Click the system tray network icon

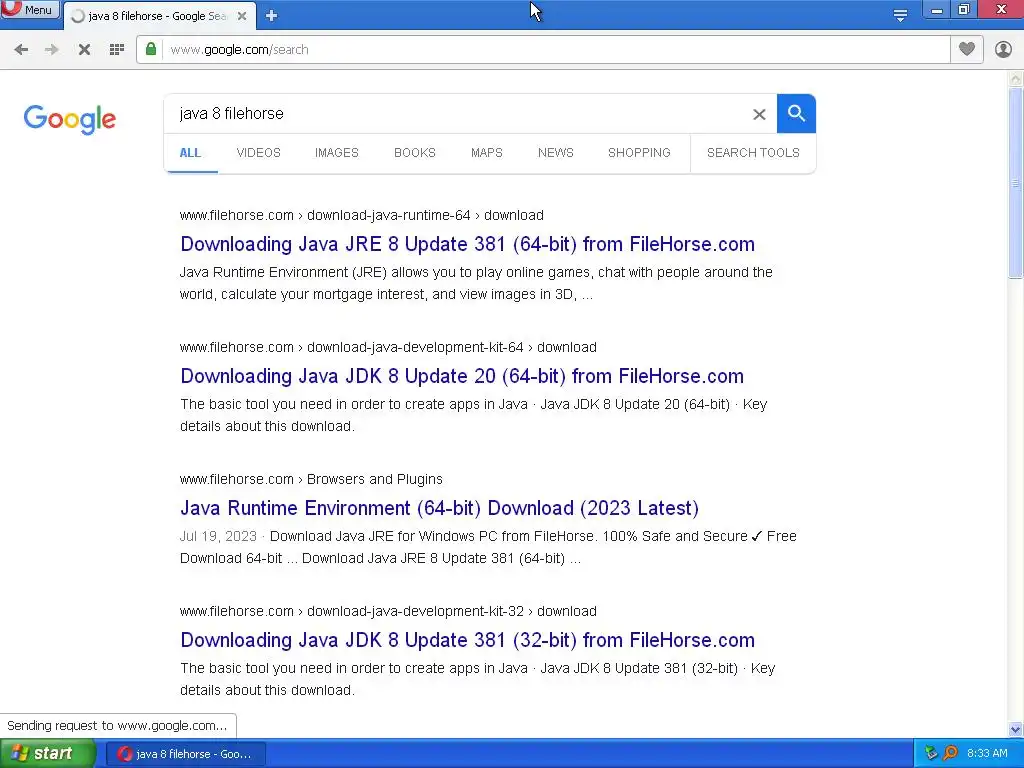click(931, 754)
